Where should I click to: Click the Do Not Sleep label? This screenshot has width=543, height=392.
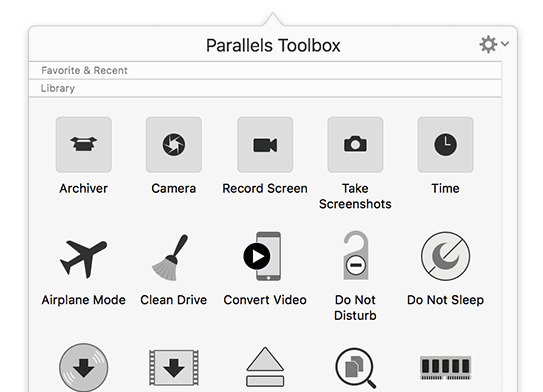tap(445, 300)
